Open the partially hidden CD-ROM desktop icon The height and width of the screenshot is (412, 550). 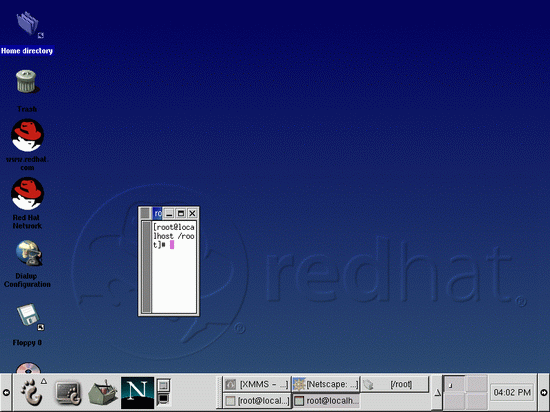coord(28,367)
